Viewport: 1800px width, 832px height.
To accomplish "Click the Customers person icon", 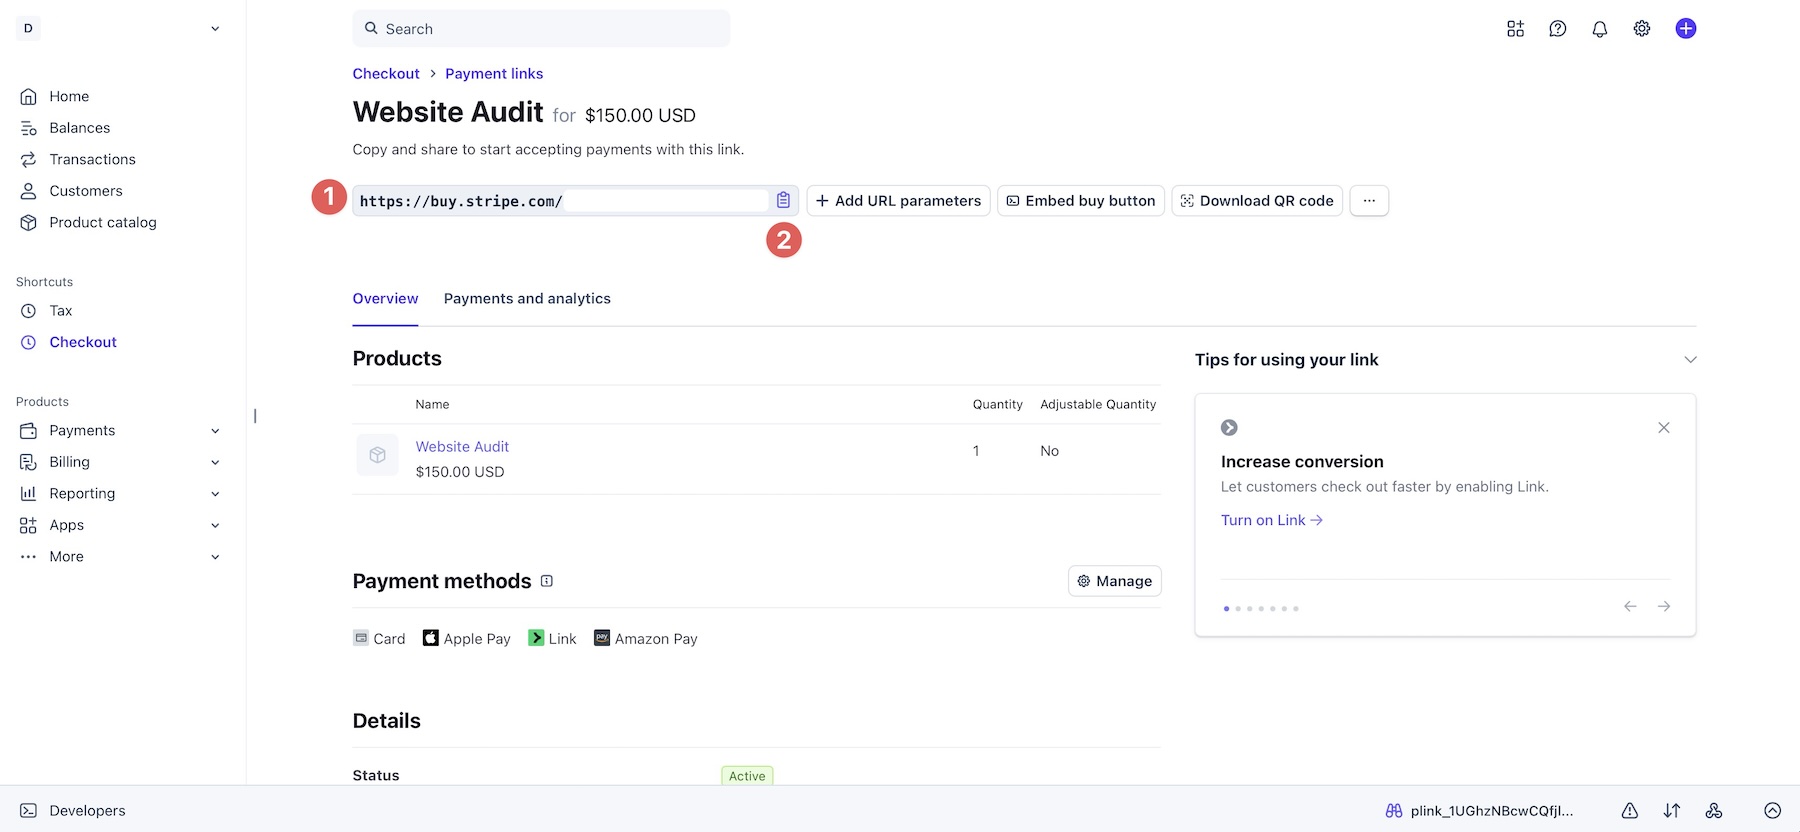I will 28,191.
